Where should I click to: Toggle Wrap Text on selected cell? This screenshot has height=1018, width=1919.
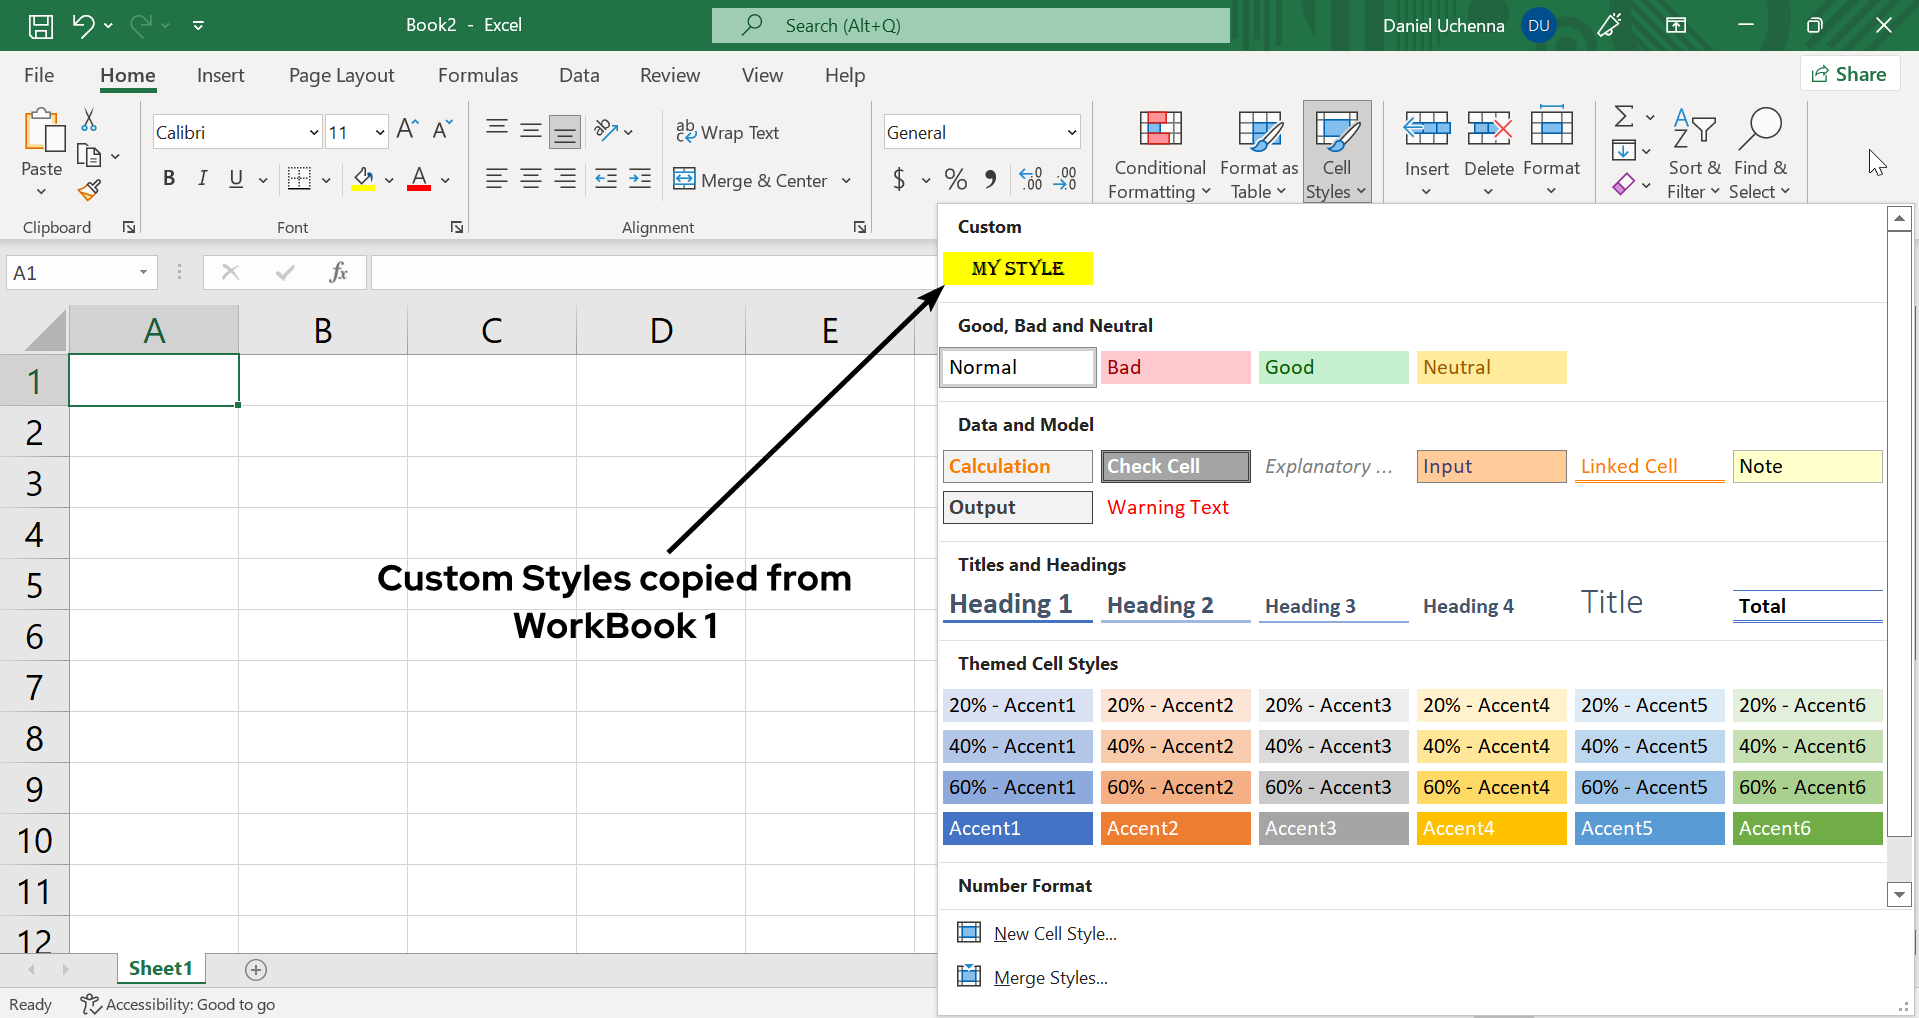coord(727,133)
